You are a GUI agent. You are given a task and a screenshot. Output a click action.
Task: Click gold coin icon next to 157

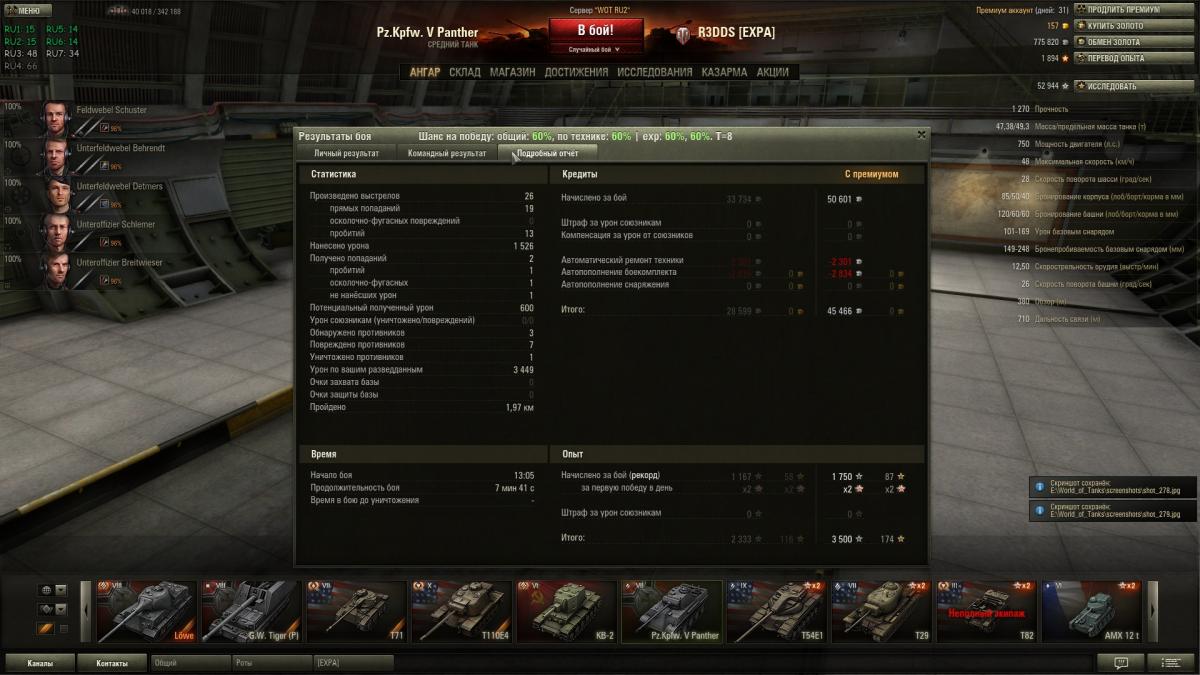point(1067,26)
